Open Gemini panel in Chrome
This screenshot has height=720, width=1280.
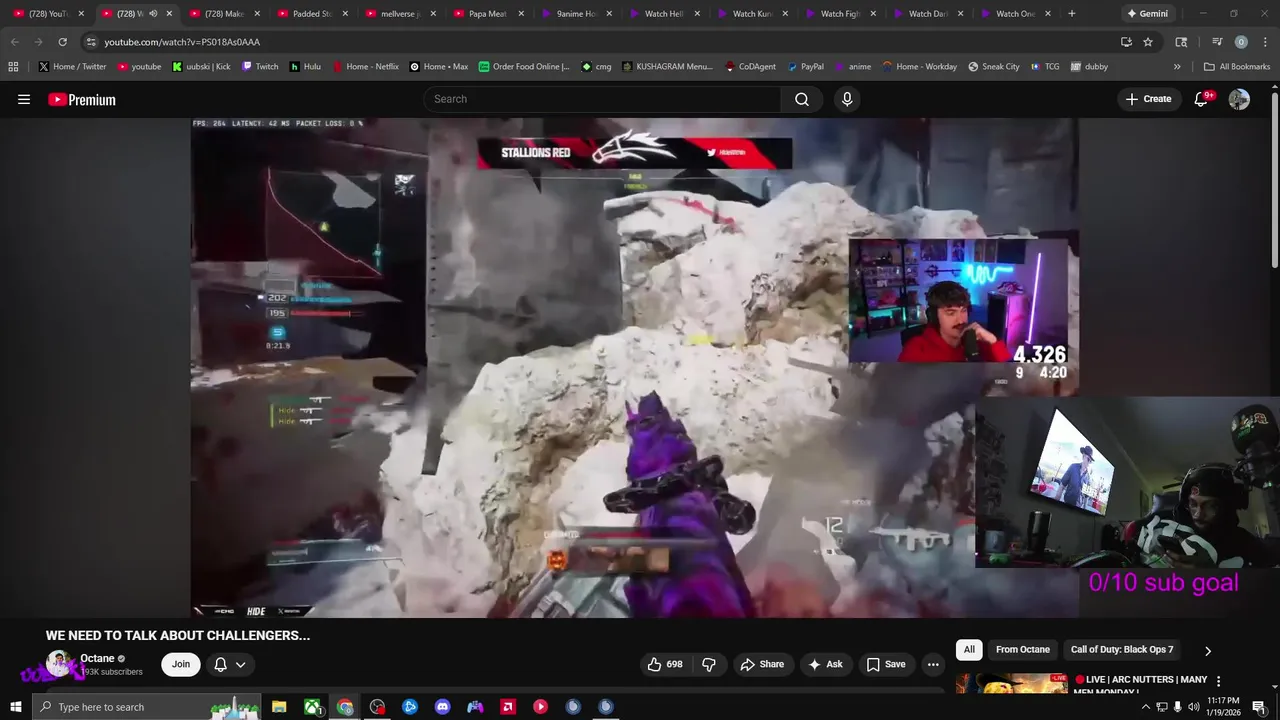pyautogui.click(x=1146, y=14)
